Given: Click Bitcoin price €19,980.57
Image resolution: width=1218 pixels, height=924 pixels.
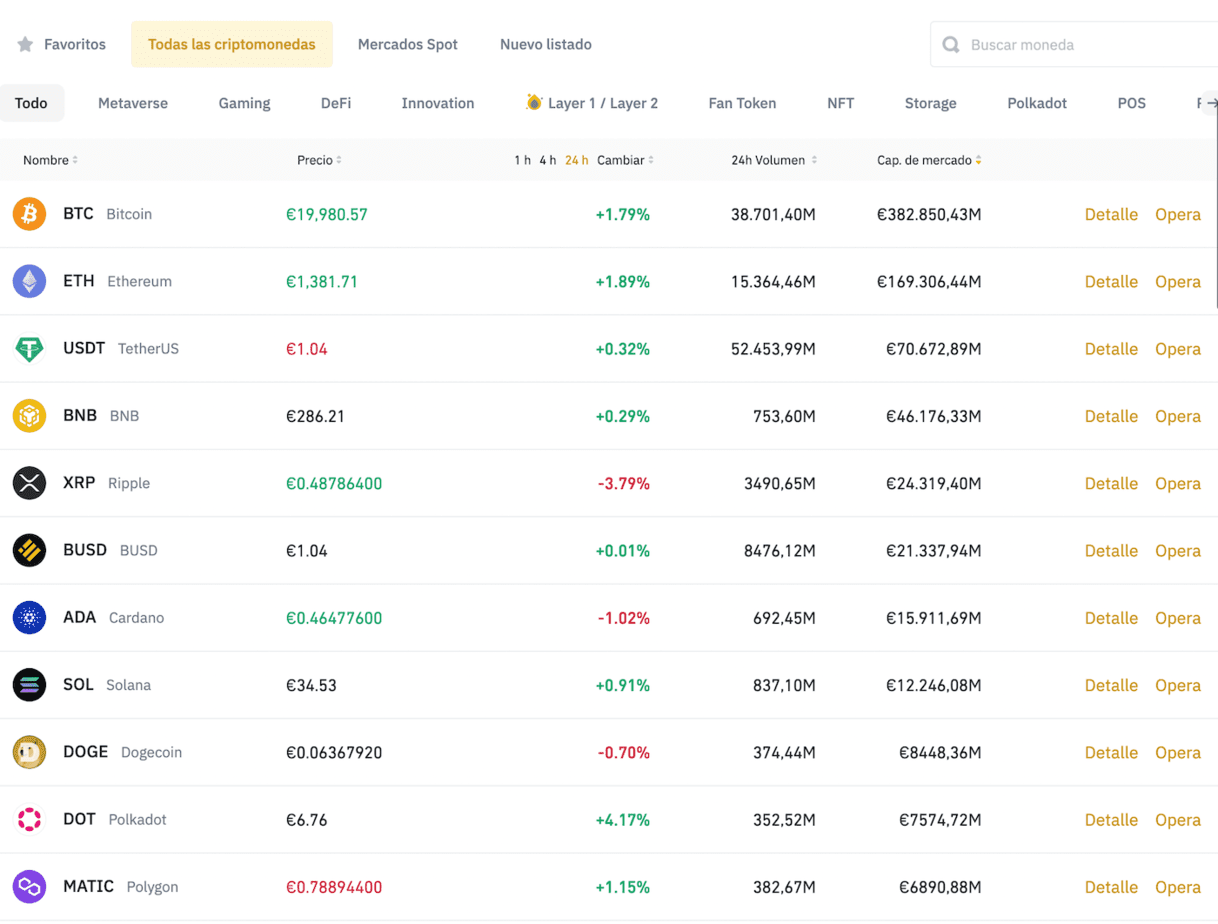Looking at the screenshot, I should pos(327,214).
